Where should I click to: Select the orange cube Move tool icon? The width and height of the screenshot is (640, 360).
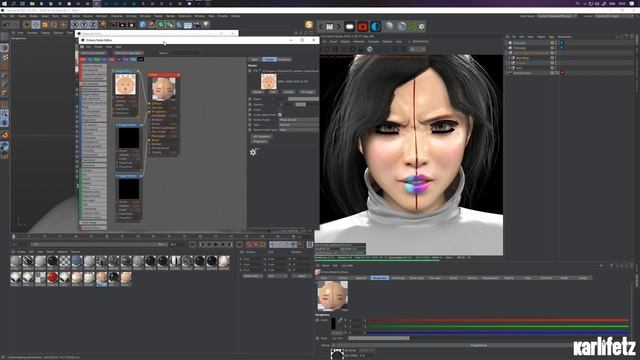pyautogui.click(x=45, y=25)
